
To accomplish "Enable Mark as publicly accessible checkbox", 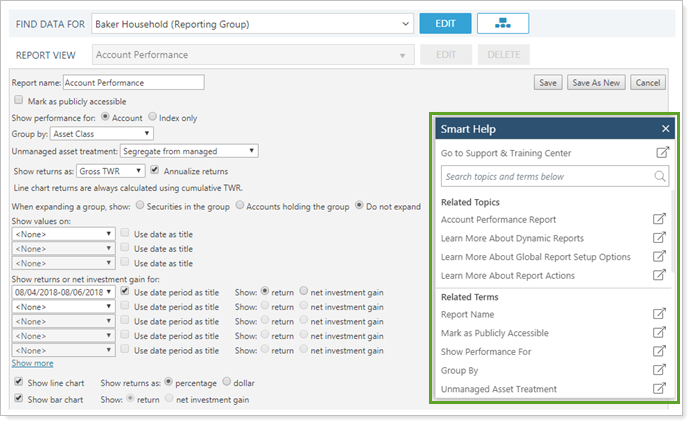I will pos(20,100).
